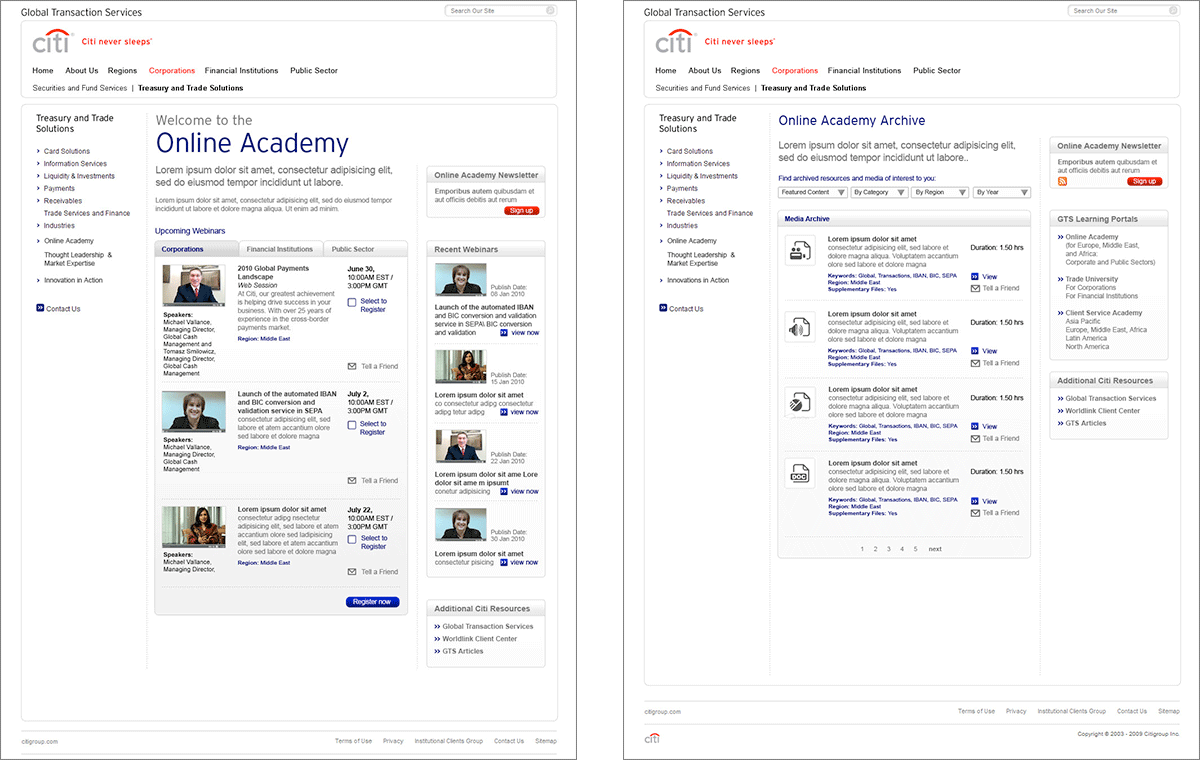Open page 3 in Media Archive pagination

point(889,549)
